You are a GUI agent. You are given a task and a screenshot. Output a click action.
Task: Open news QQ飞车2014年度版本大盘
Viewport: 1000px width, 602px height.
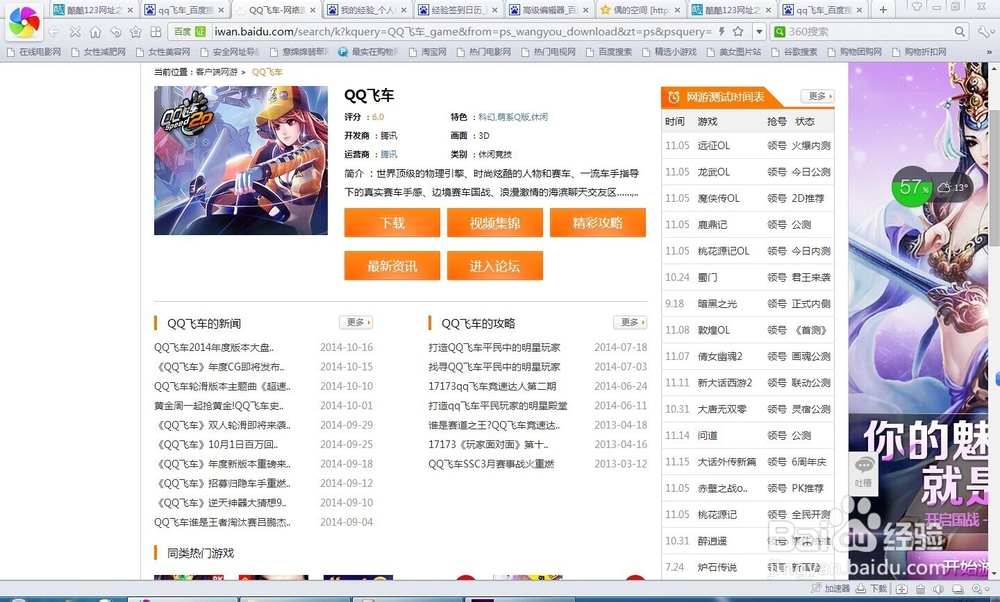click(214, 348)
